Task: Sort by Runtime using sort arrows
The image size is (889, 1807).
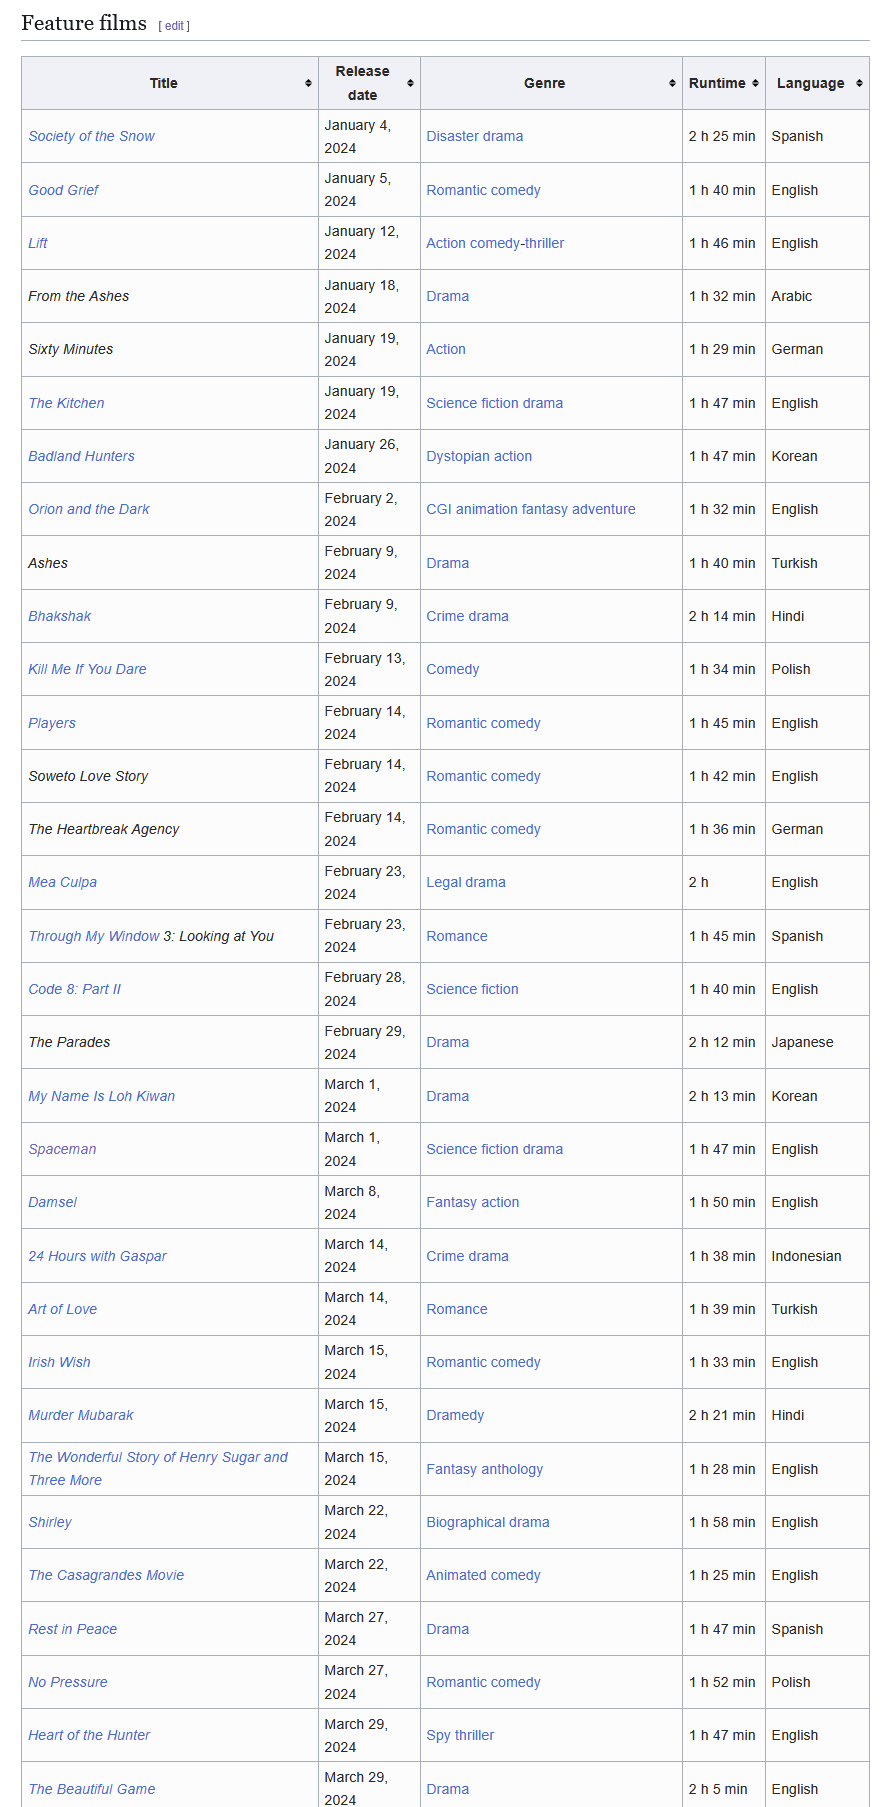Action: coord(755,84)
